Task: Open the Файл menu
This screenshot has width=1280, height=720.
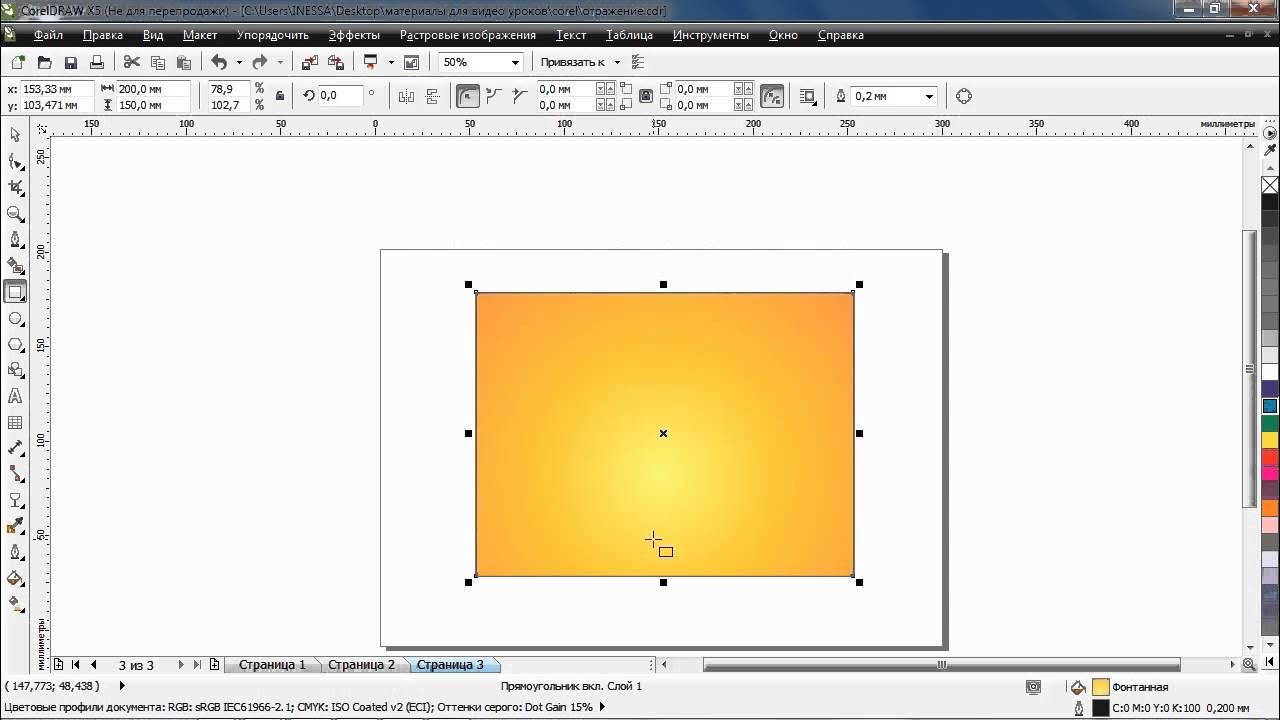Action: [48, 34]
